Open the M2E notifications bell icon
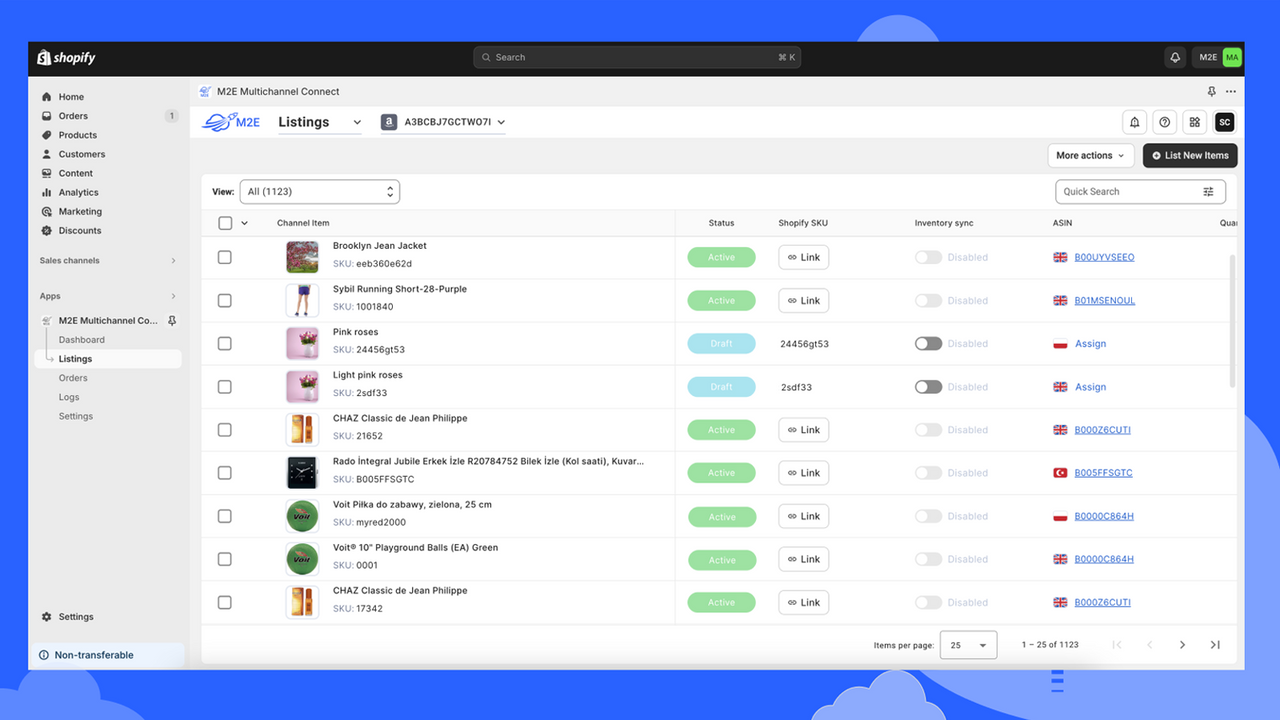This screenshot has width=1280, height=720. pyautogui.click(x=1134, y=121)
